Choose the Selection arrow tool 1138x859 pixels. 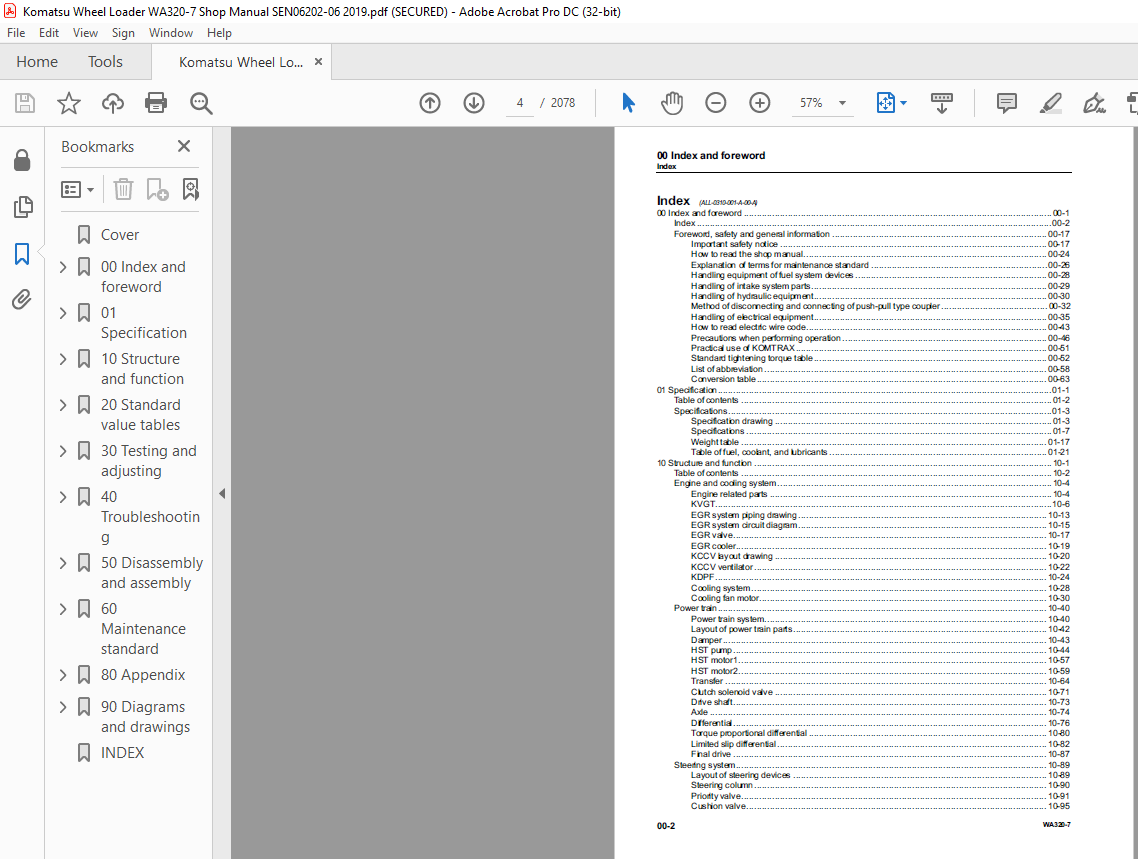[x=629, y=103]
